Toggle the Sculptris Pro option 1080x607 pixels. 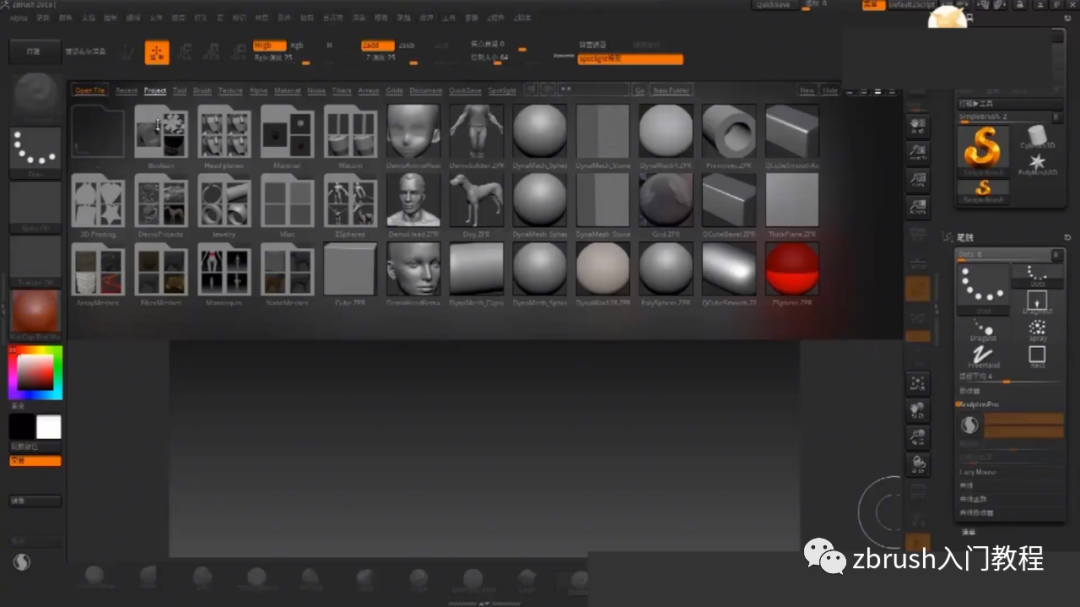pos(979,404)
